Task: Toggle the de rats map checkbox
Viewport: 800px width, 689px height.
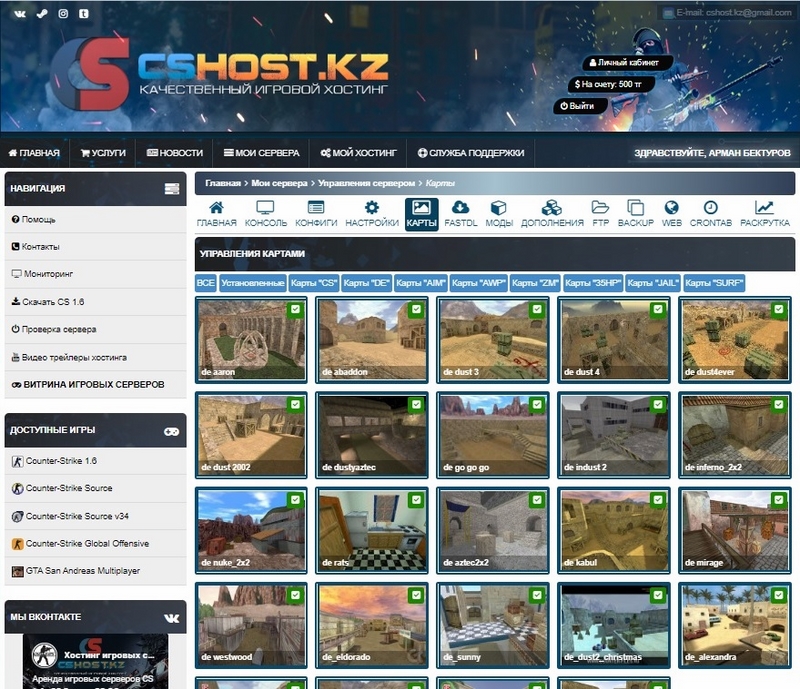Action: point(416,500)
